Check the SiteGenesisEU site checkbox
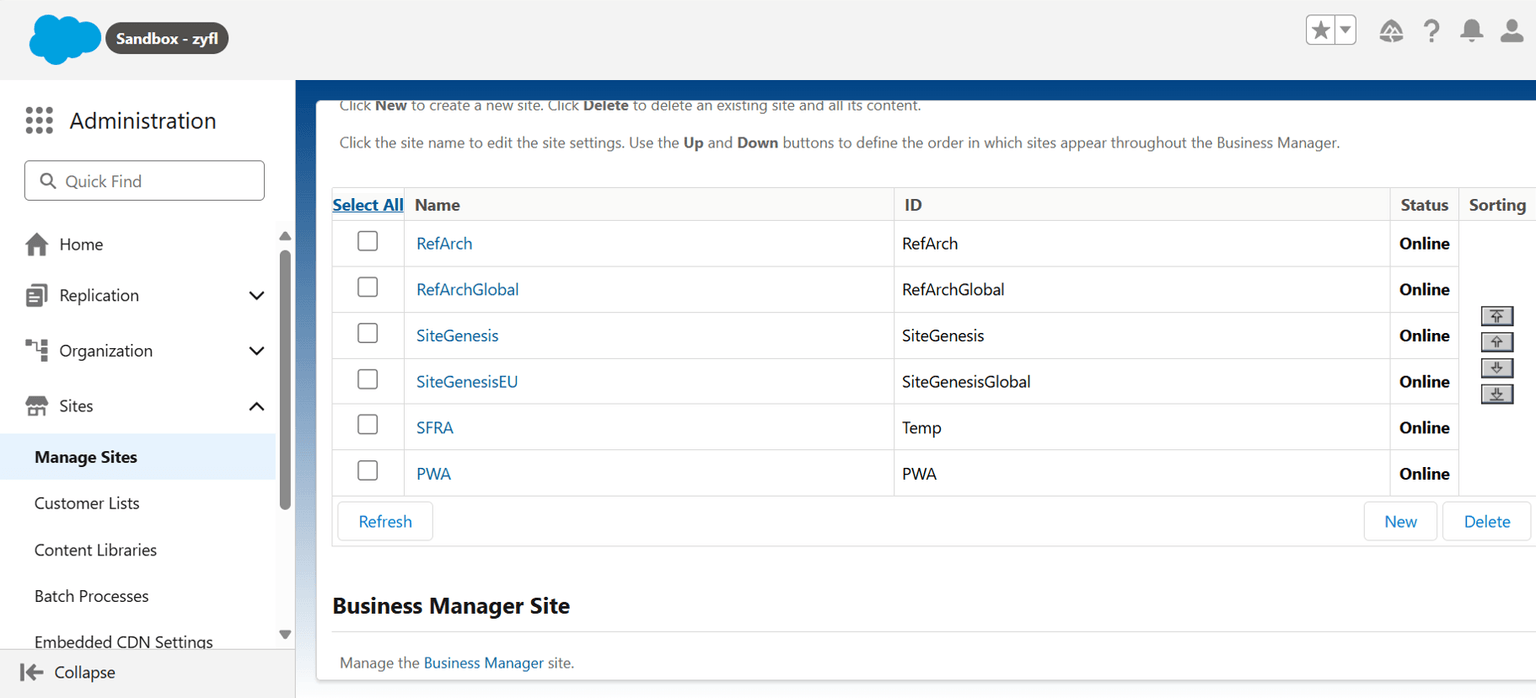 (x=368, y=379)
